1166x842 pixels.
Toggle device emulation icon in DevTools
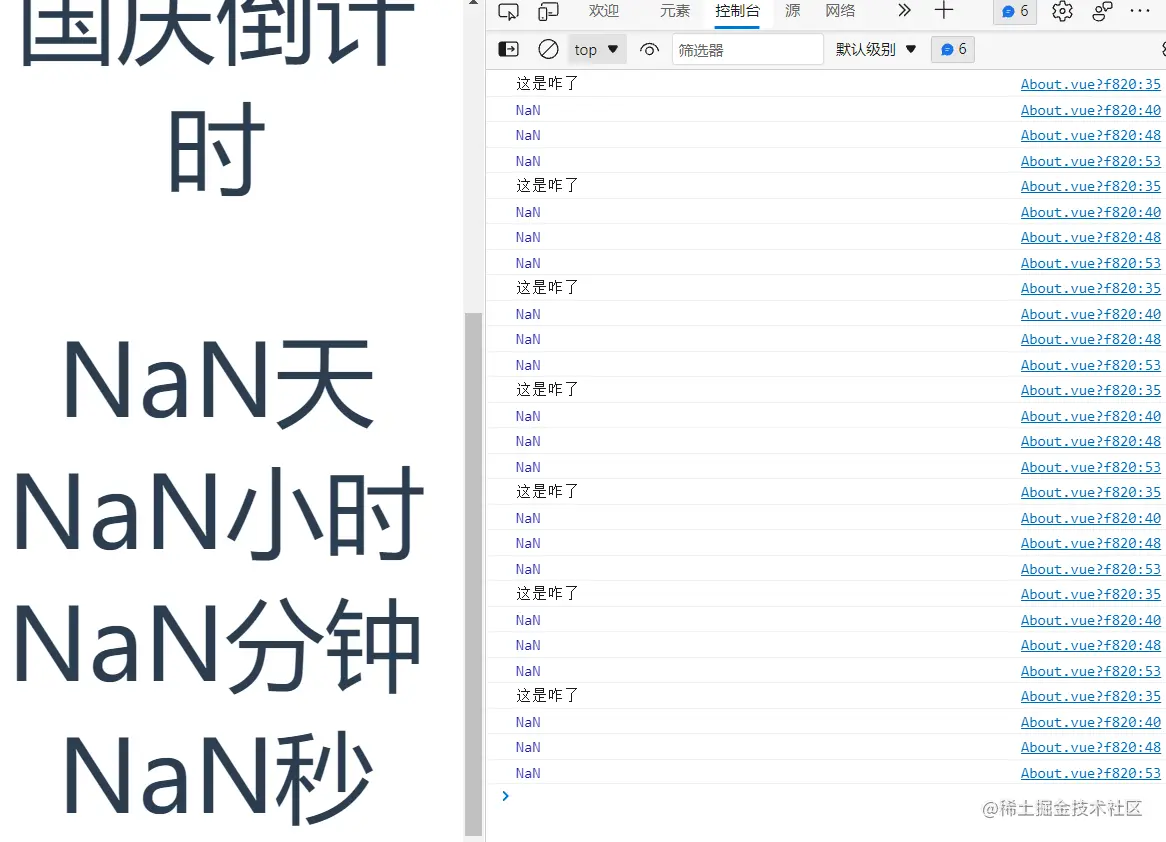pos(549,11)
